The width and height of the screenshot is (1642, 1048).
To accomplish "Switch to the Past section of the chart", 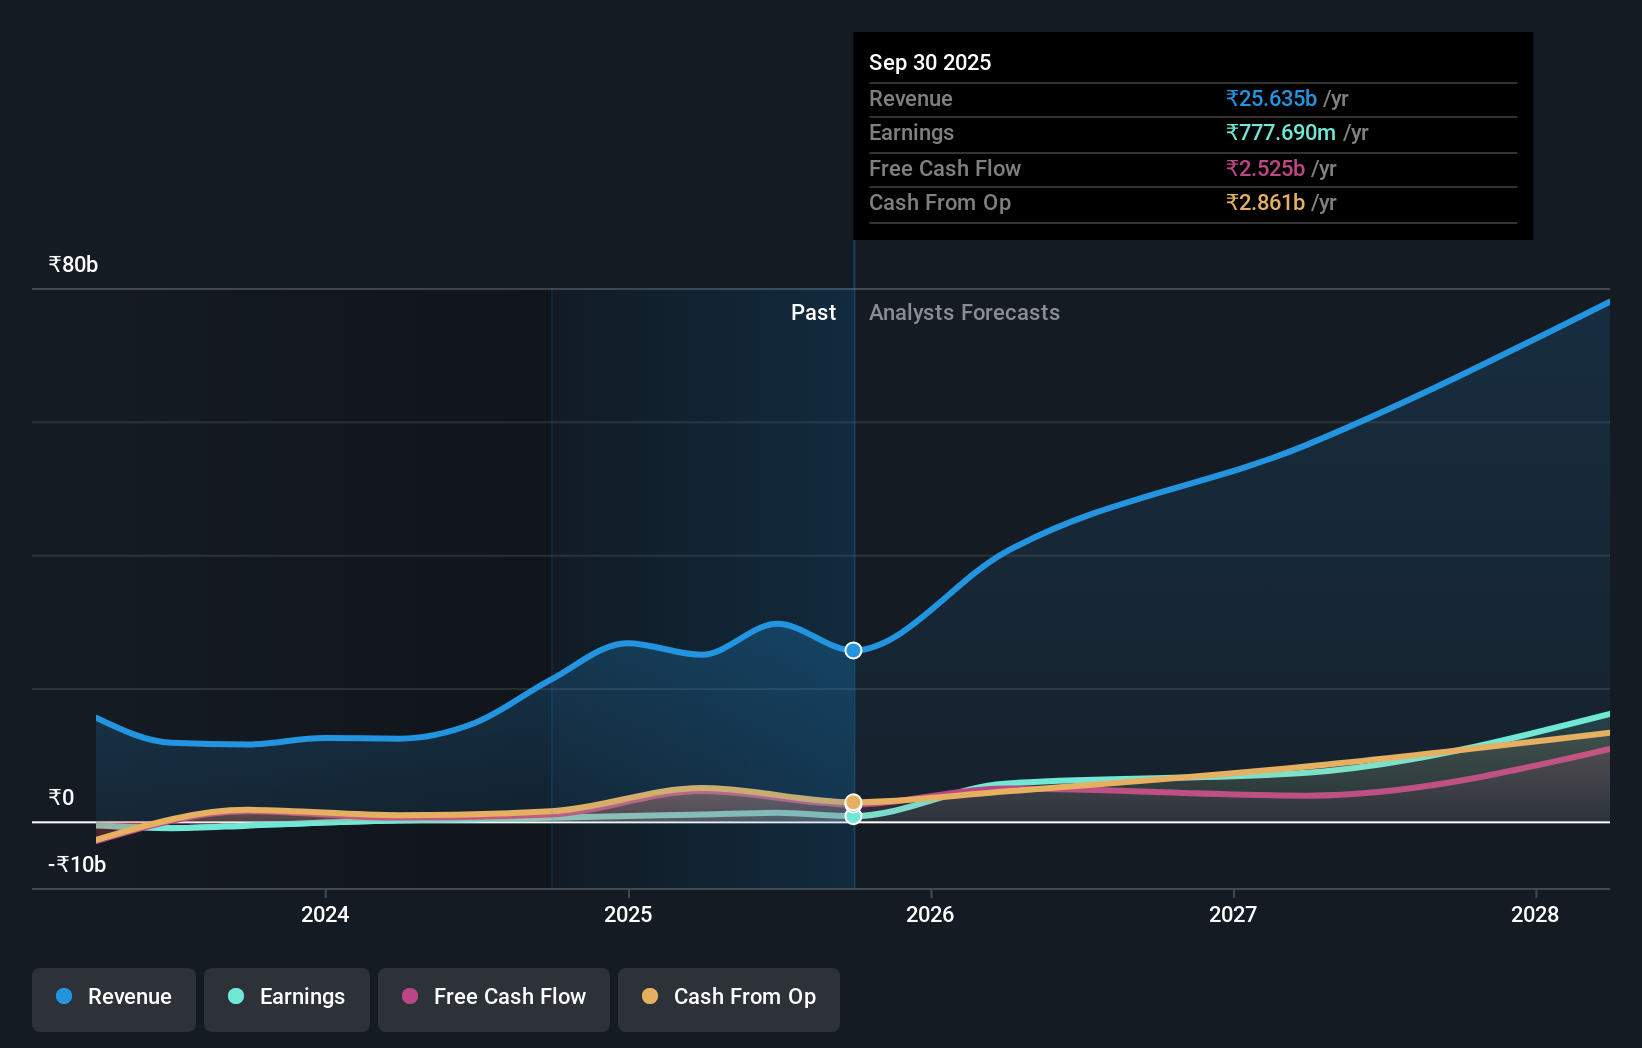I will 813,312.
